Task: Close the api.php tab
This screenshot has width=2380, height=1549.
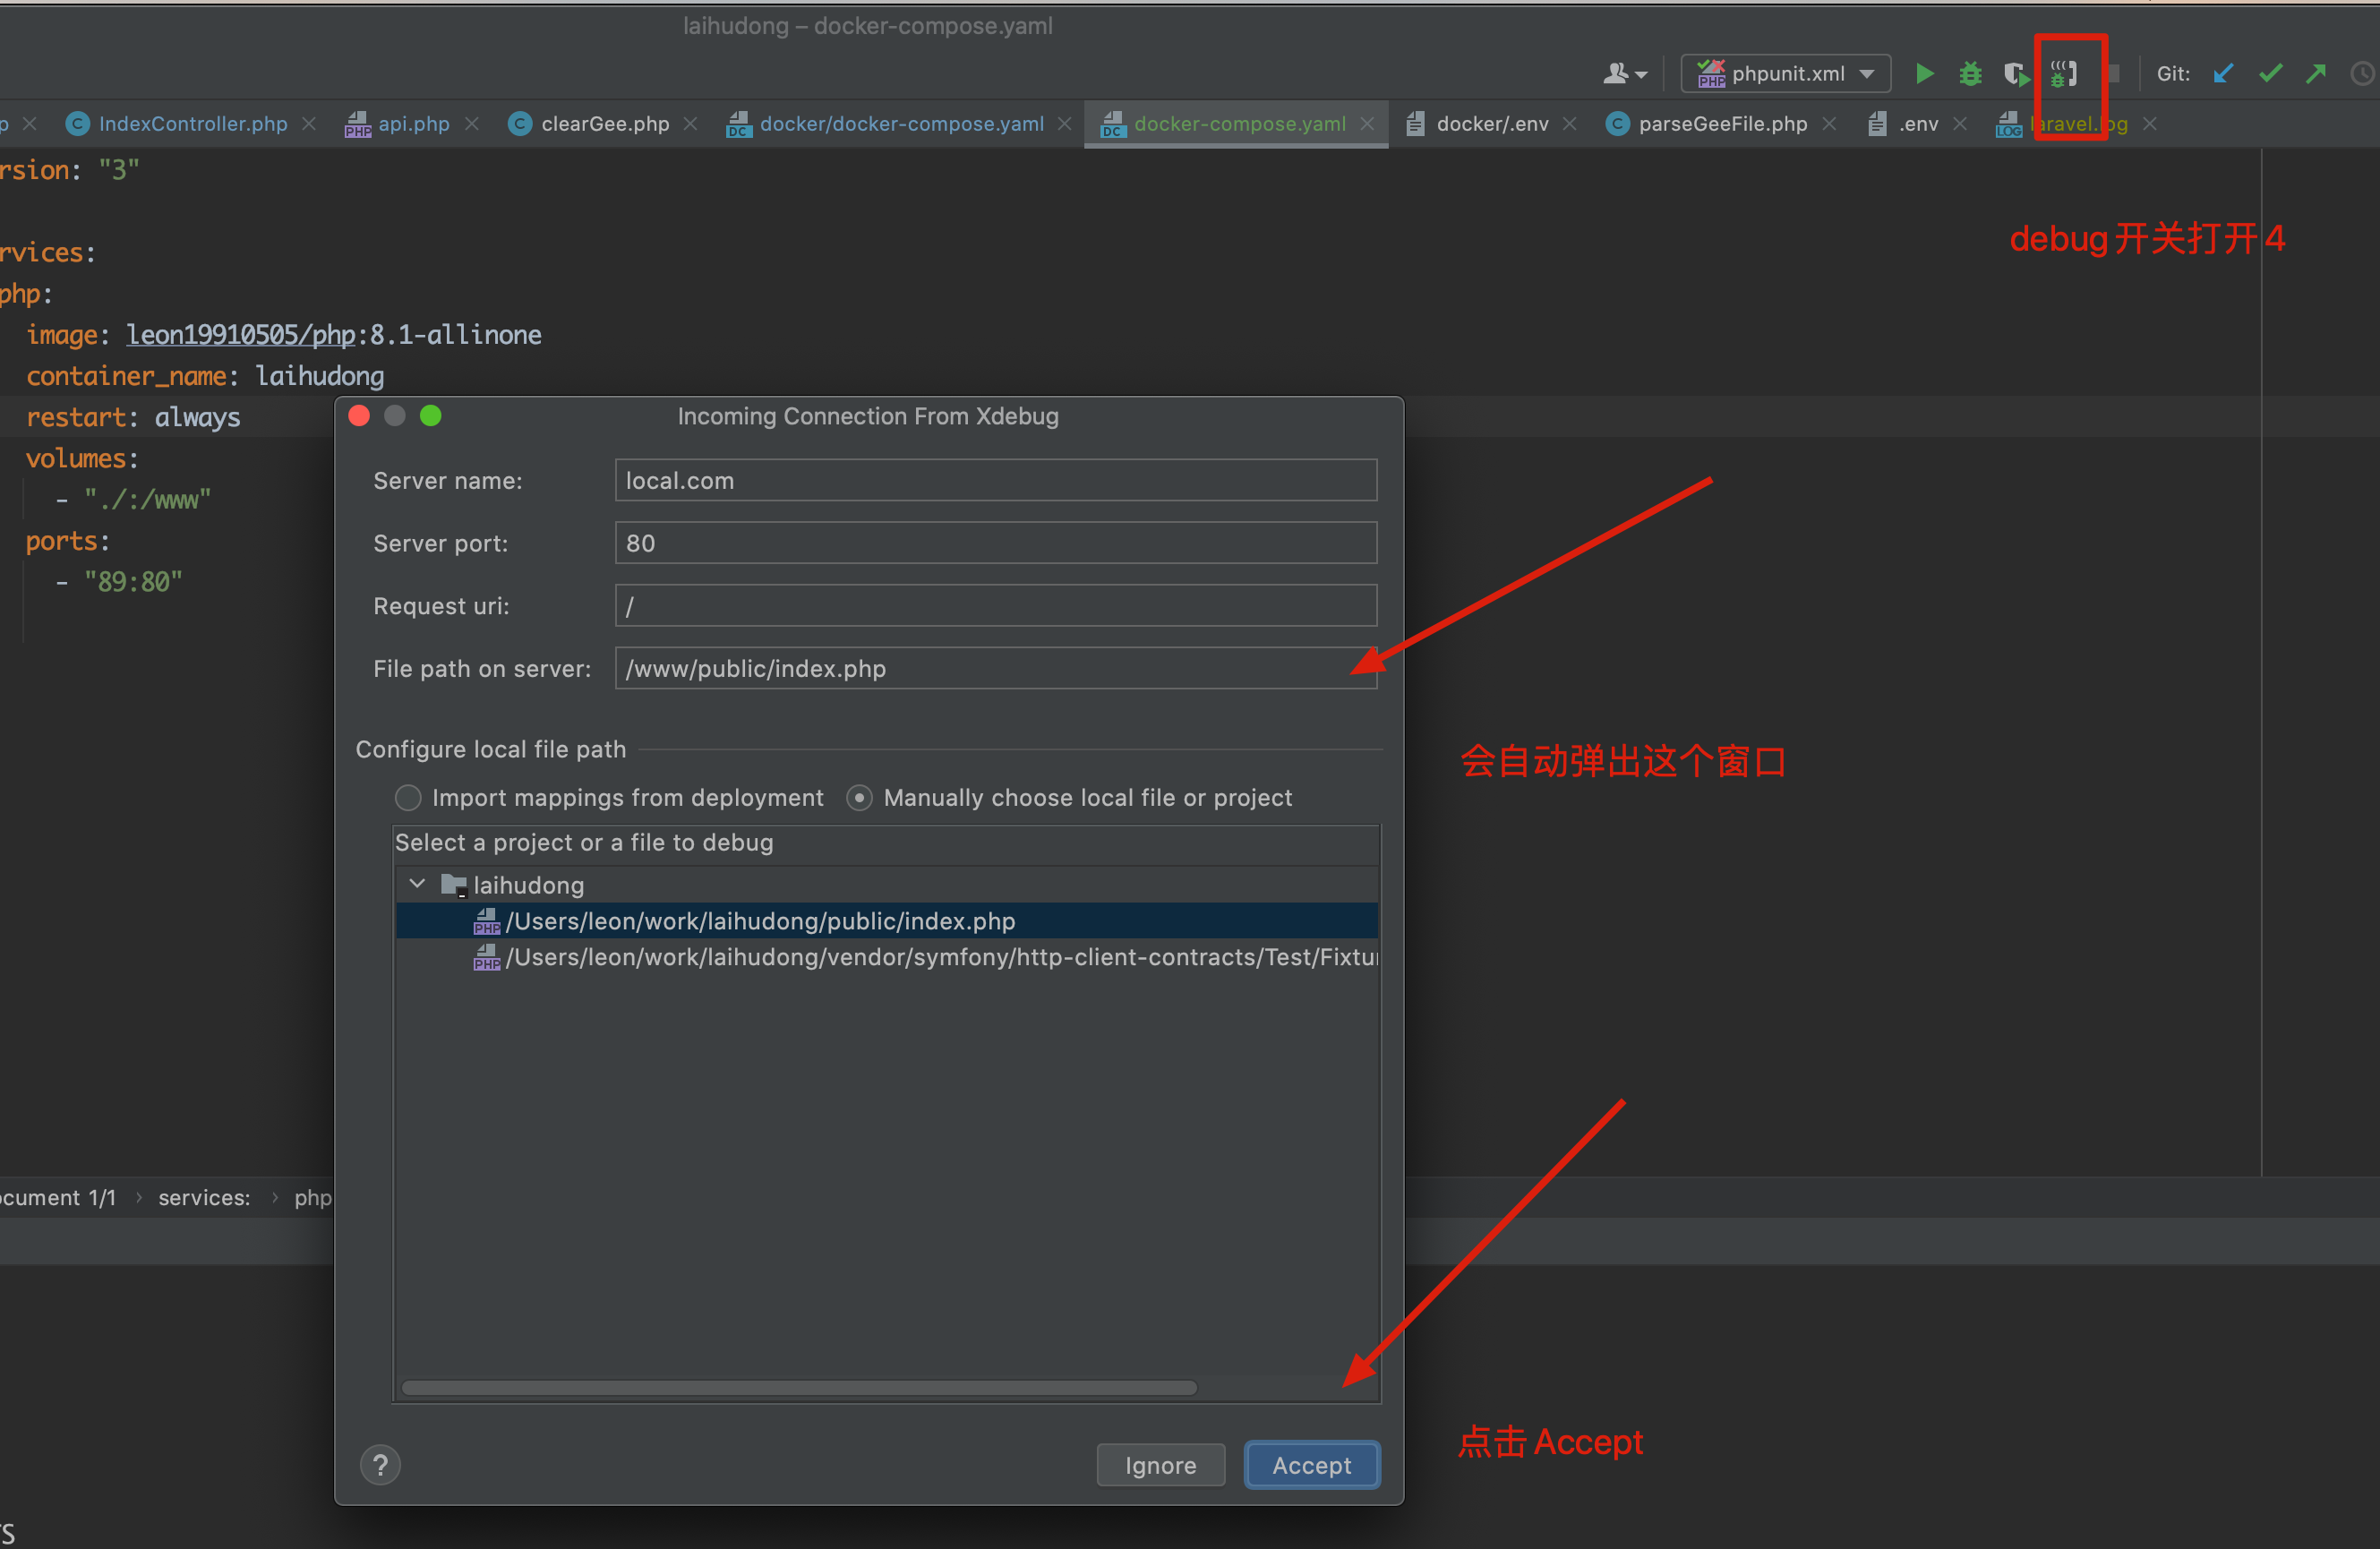Action: [x=472, y=123]
